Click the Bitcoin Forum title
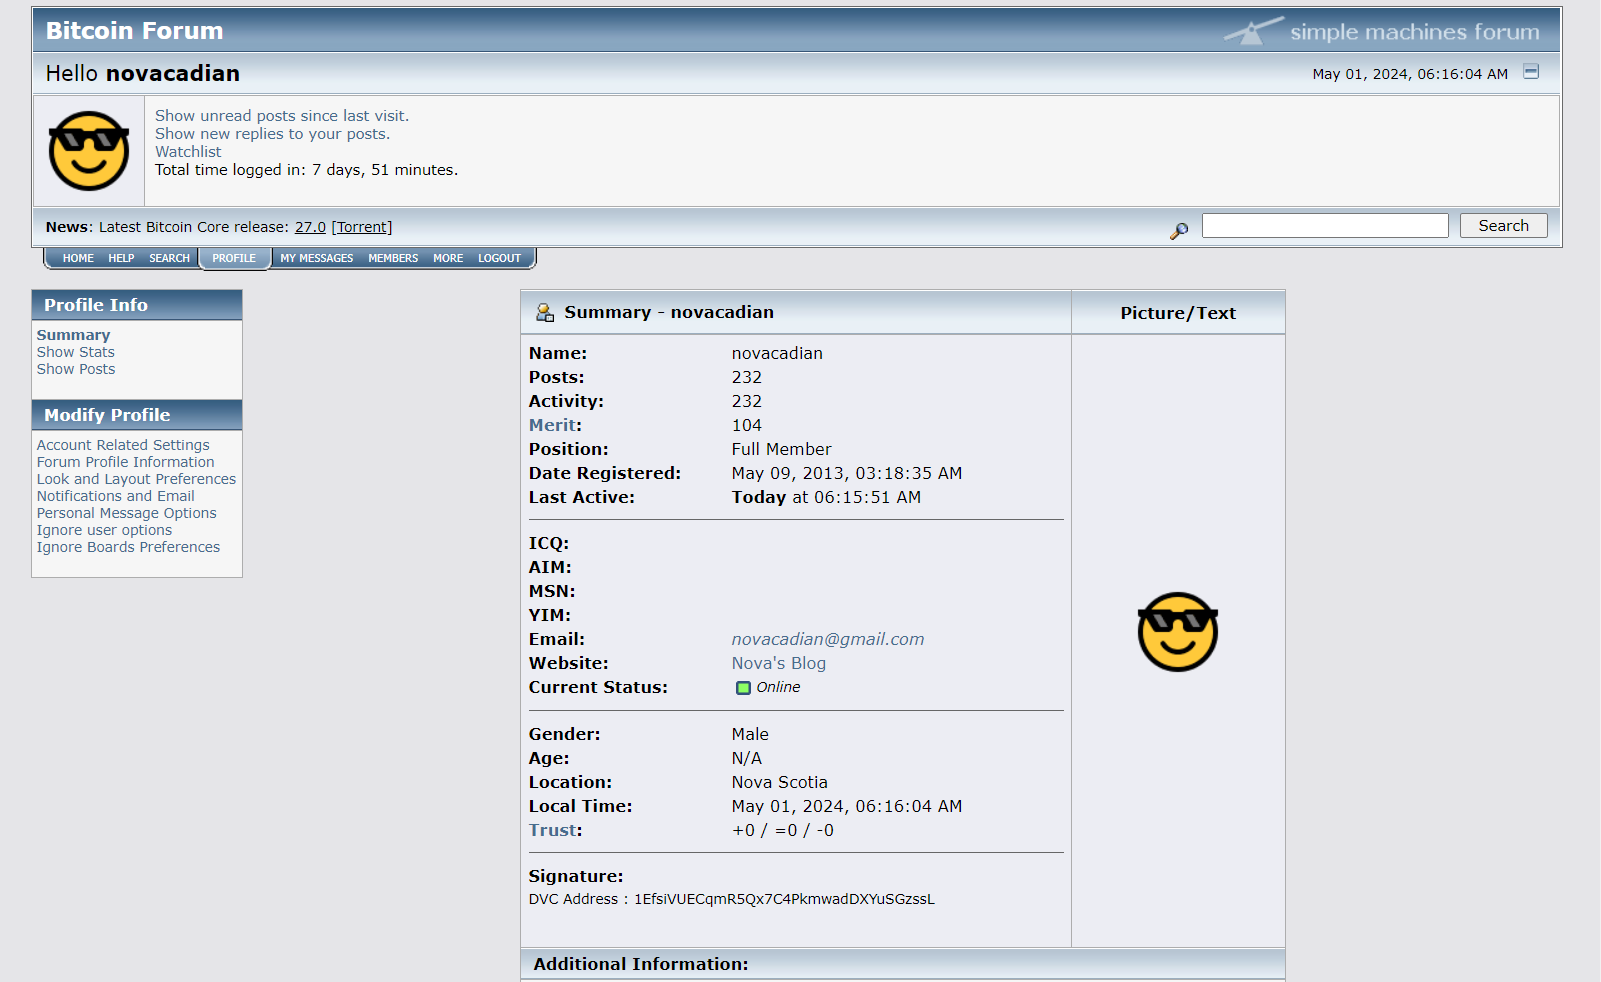Viewport: 1601px width, 982px height. 135,31
